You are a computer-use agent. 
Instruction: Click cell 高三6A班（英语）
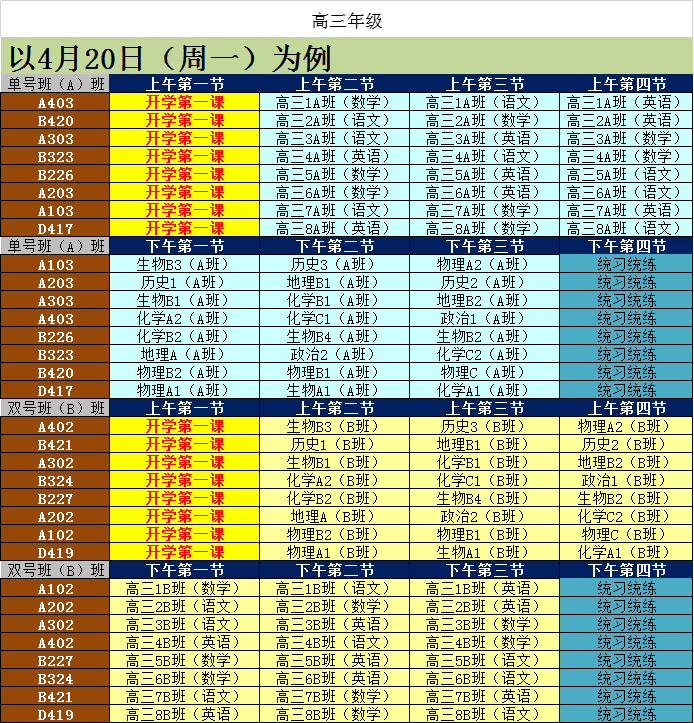point(485,192)
